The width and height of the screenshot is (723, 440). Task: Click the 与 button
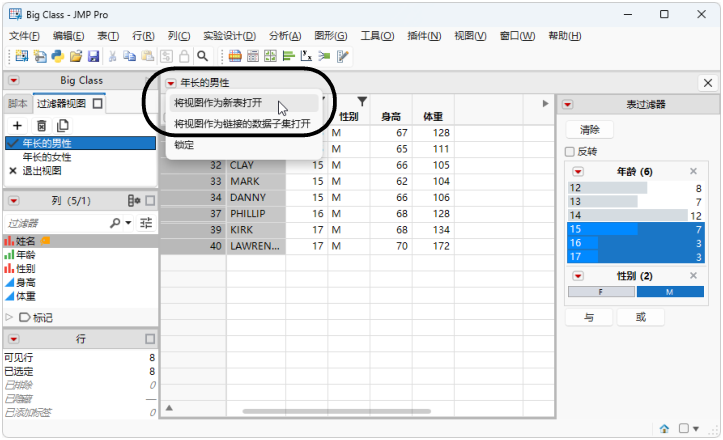pos(589,317)
